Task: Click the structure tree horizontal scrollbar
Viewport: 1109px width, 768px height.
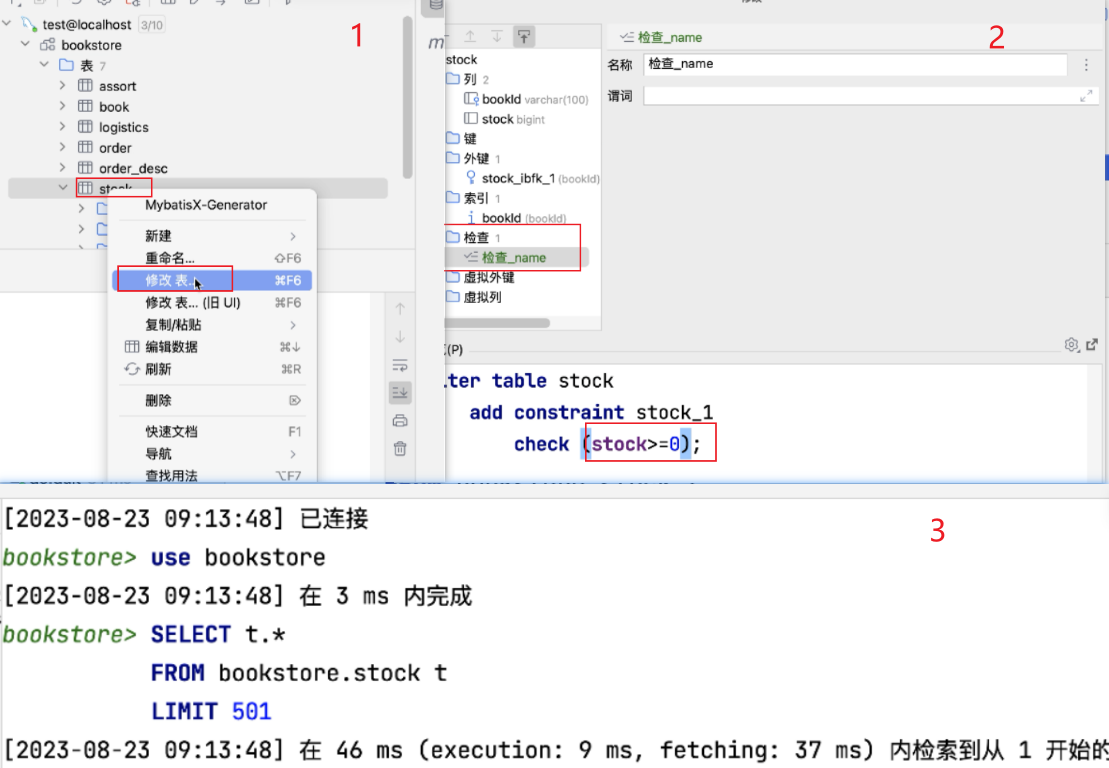Action: [x=497, y=323]
